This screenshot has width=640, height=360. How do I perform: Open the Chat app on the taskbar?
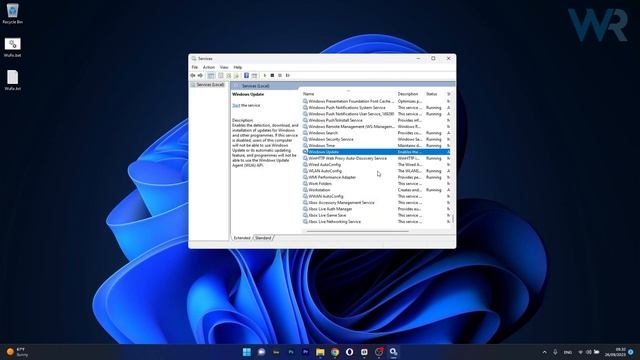click(x=261, y=352)
